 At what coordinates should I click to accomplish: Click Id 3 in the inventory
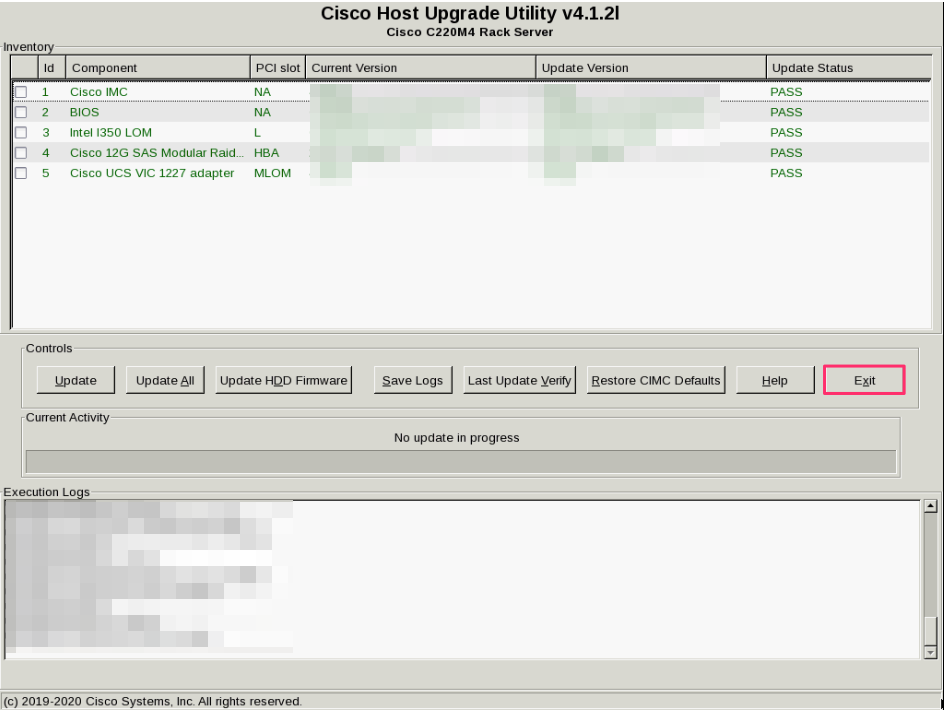pos(46,132)
